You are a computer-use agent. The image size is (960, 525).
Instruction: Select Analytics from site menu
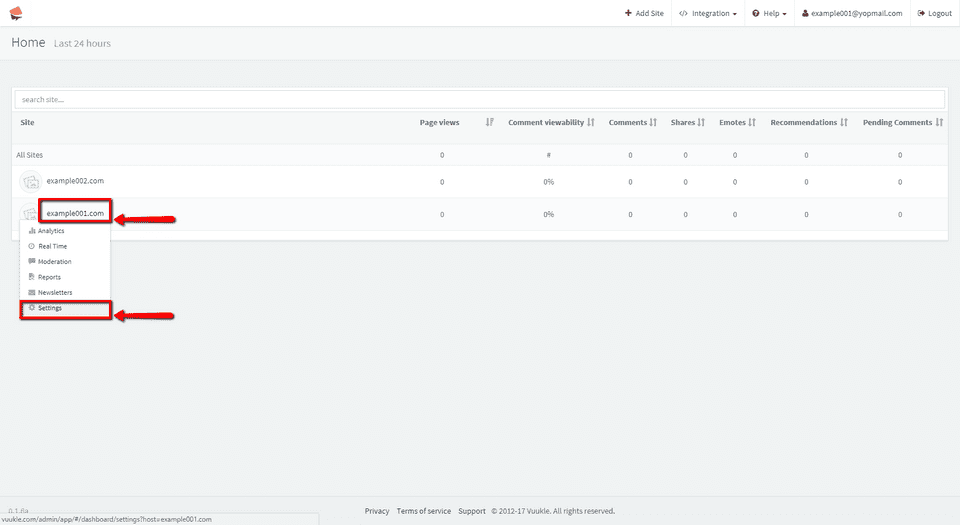tap(50, 231)
